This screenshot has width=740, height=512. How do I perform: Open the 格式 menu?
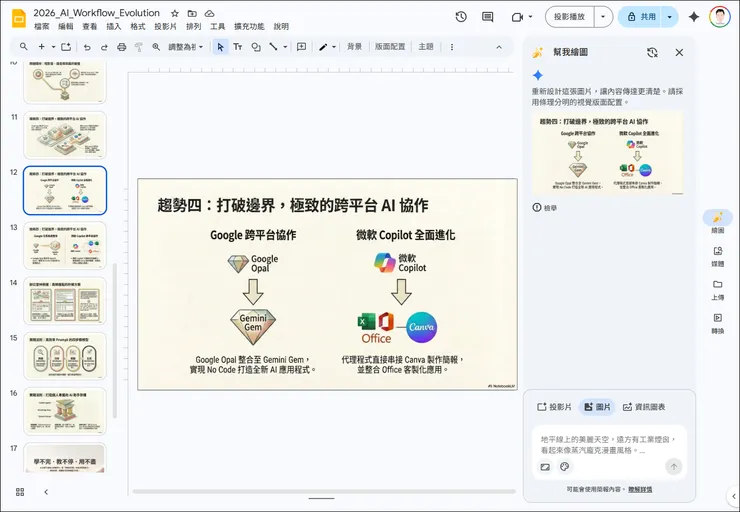(137, 26)
